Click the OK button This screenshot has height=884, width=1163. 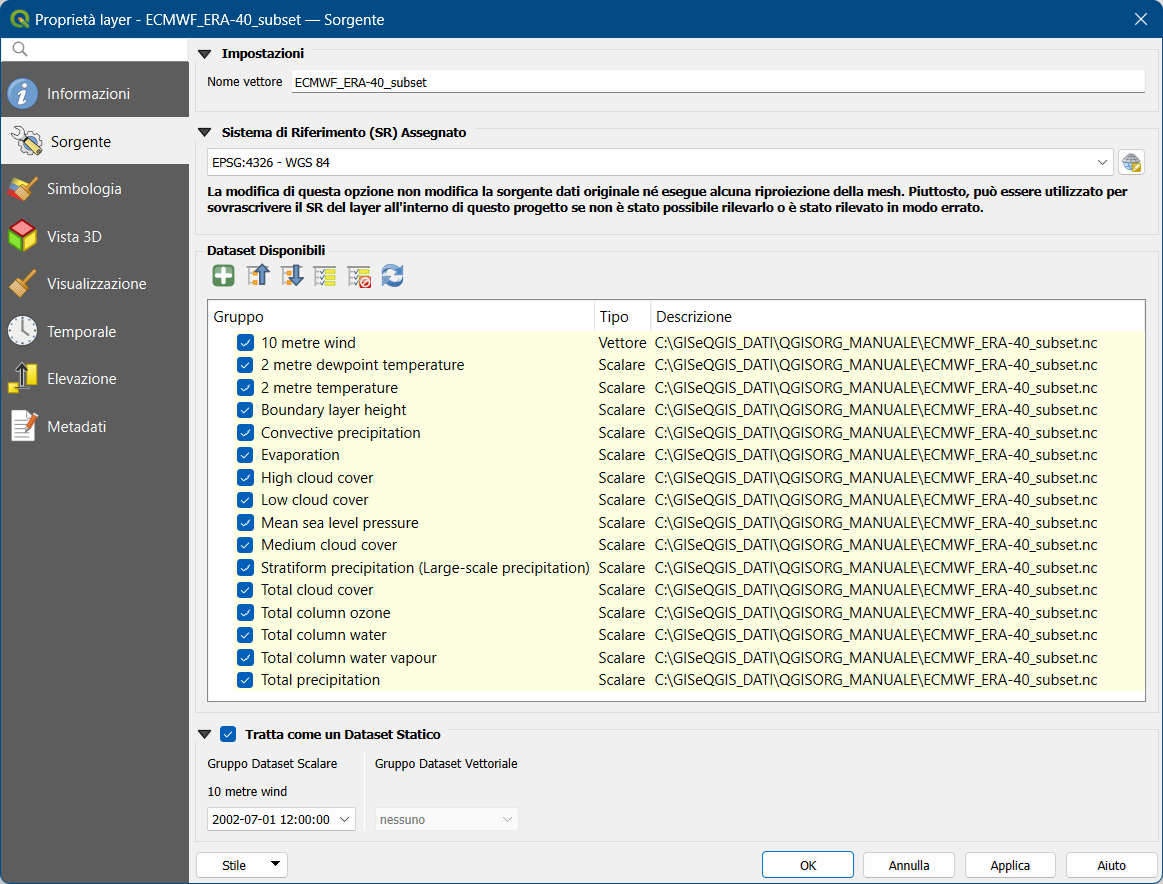point(808,865)
